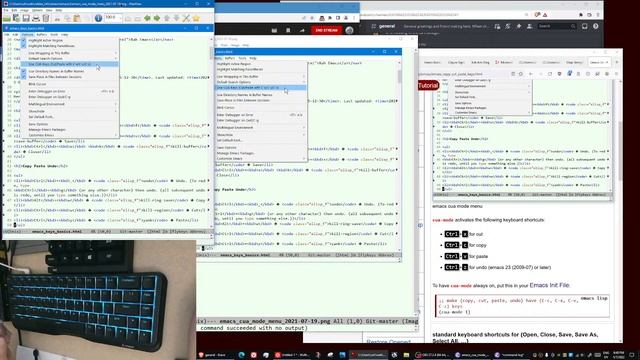Expand Multilingual Environment submenu in middle Emacs window
This screenshot has width=640, height=360.
click(x=304, y=128)
